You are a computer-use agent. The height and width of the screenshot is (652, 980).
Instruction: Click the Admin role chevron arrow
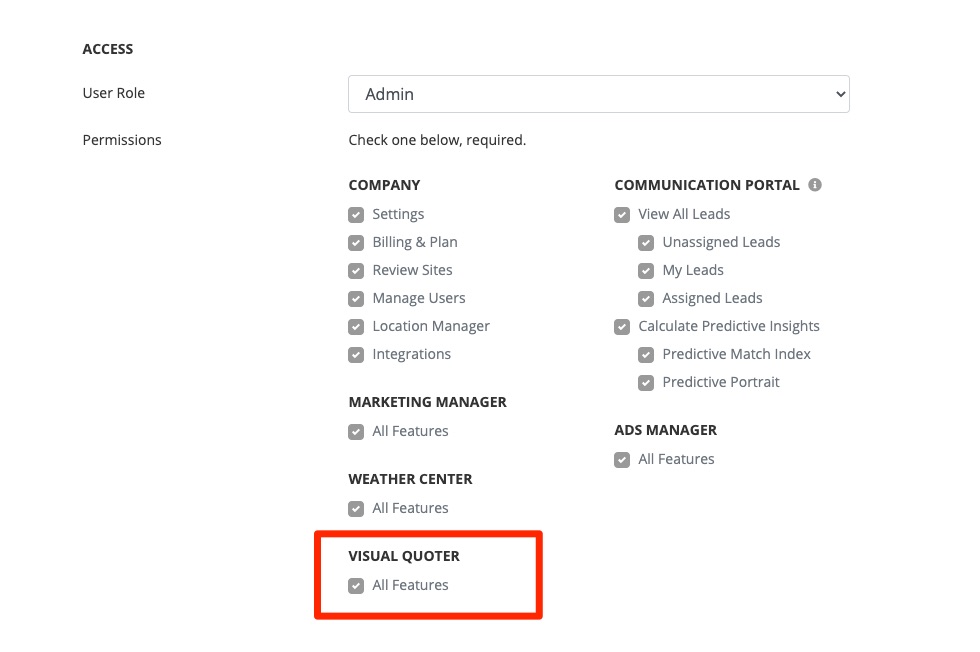click(839, 94)
